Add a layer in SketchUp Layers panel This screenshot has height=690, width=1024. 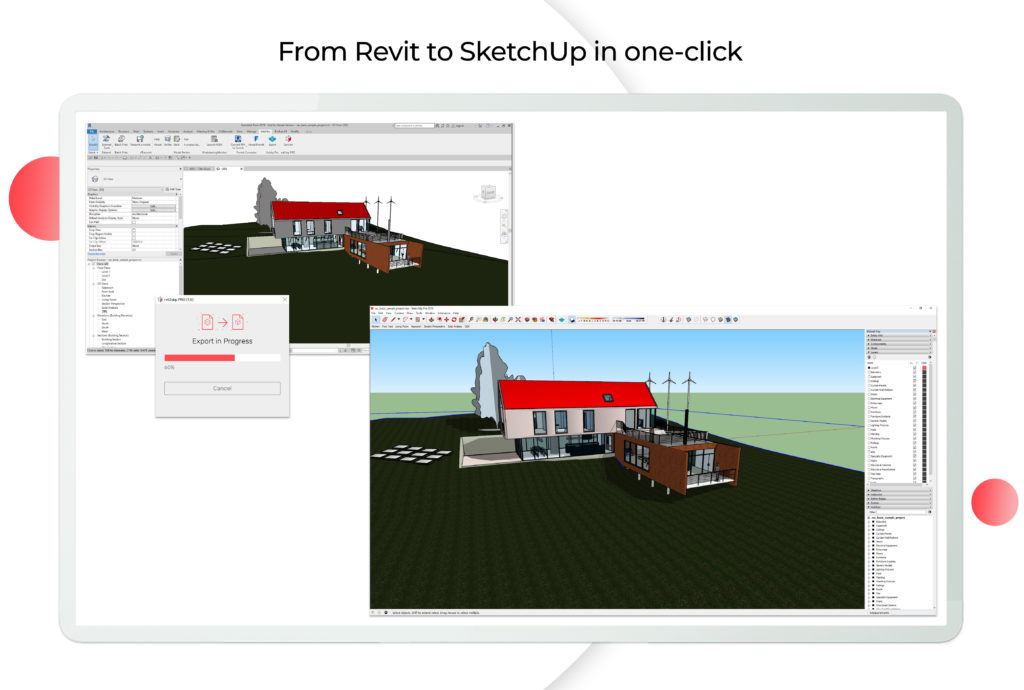[869, 357]
